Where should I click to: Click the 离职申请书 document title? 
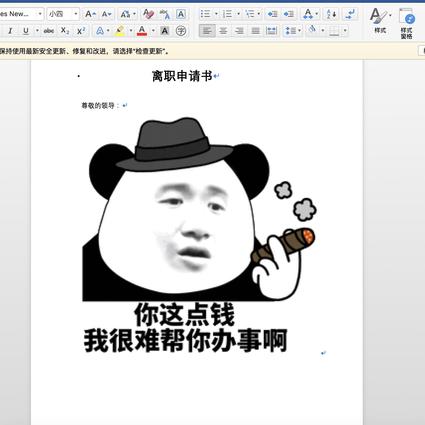pyautogui.click(x=182, y=76)
